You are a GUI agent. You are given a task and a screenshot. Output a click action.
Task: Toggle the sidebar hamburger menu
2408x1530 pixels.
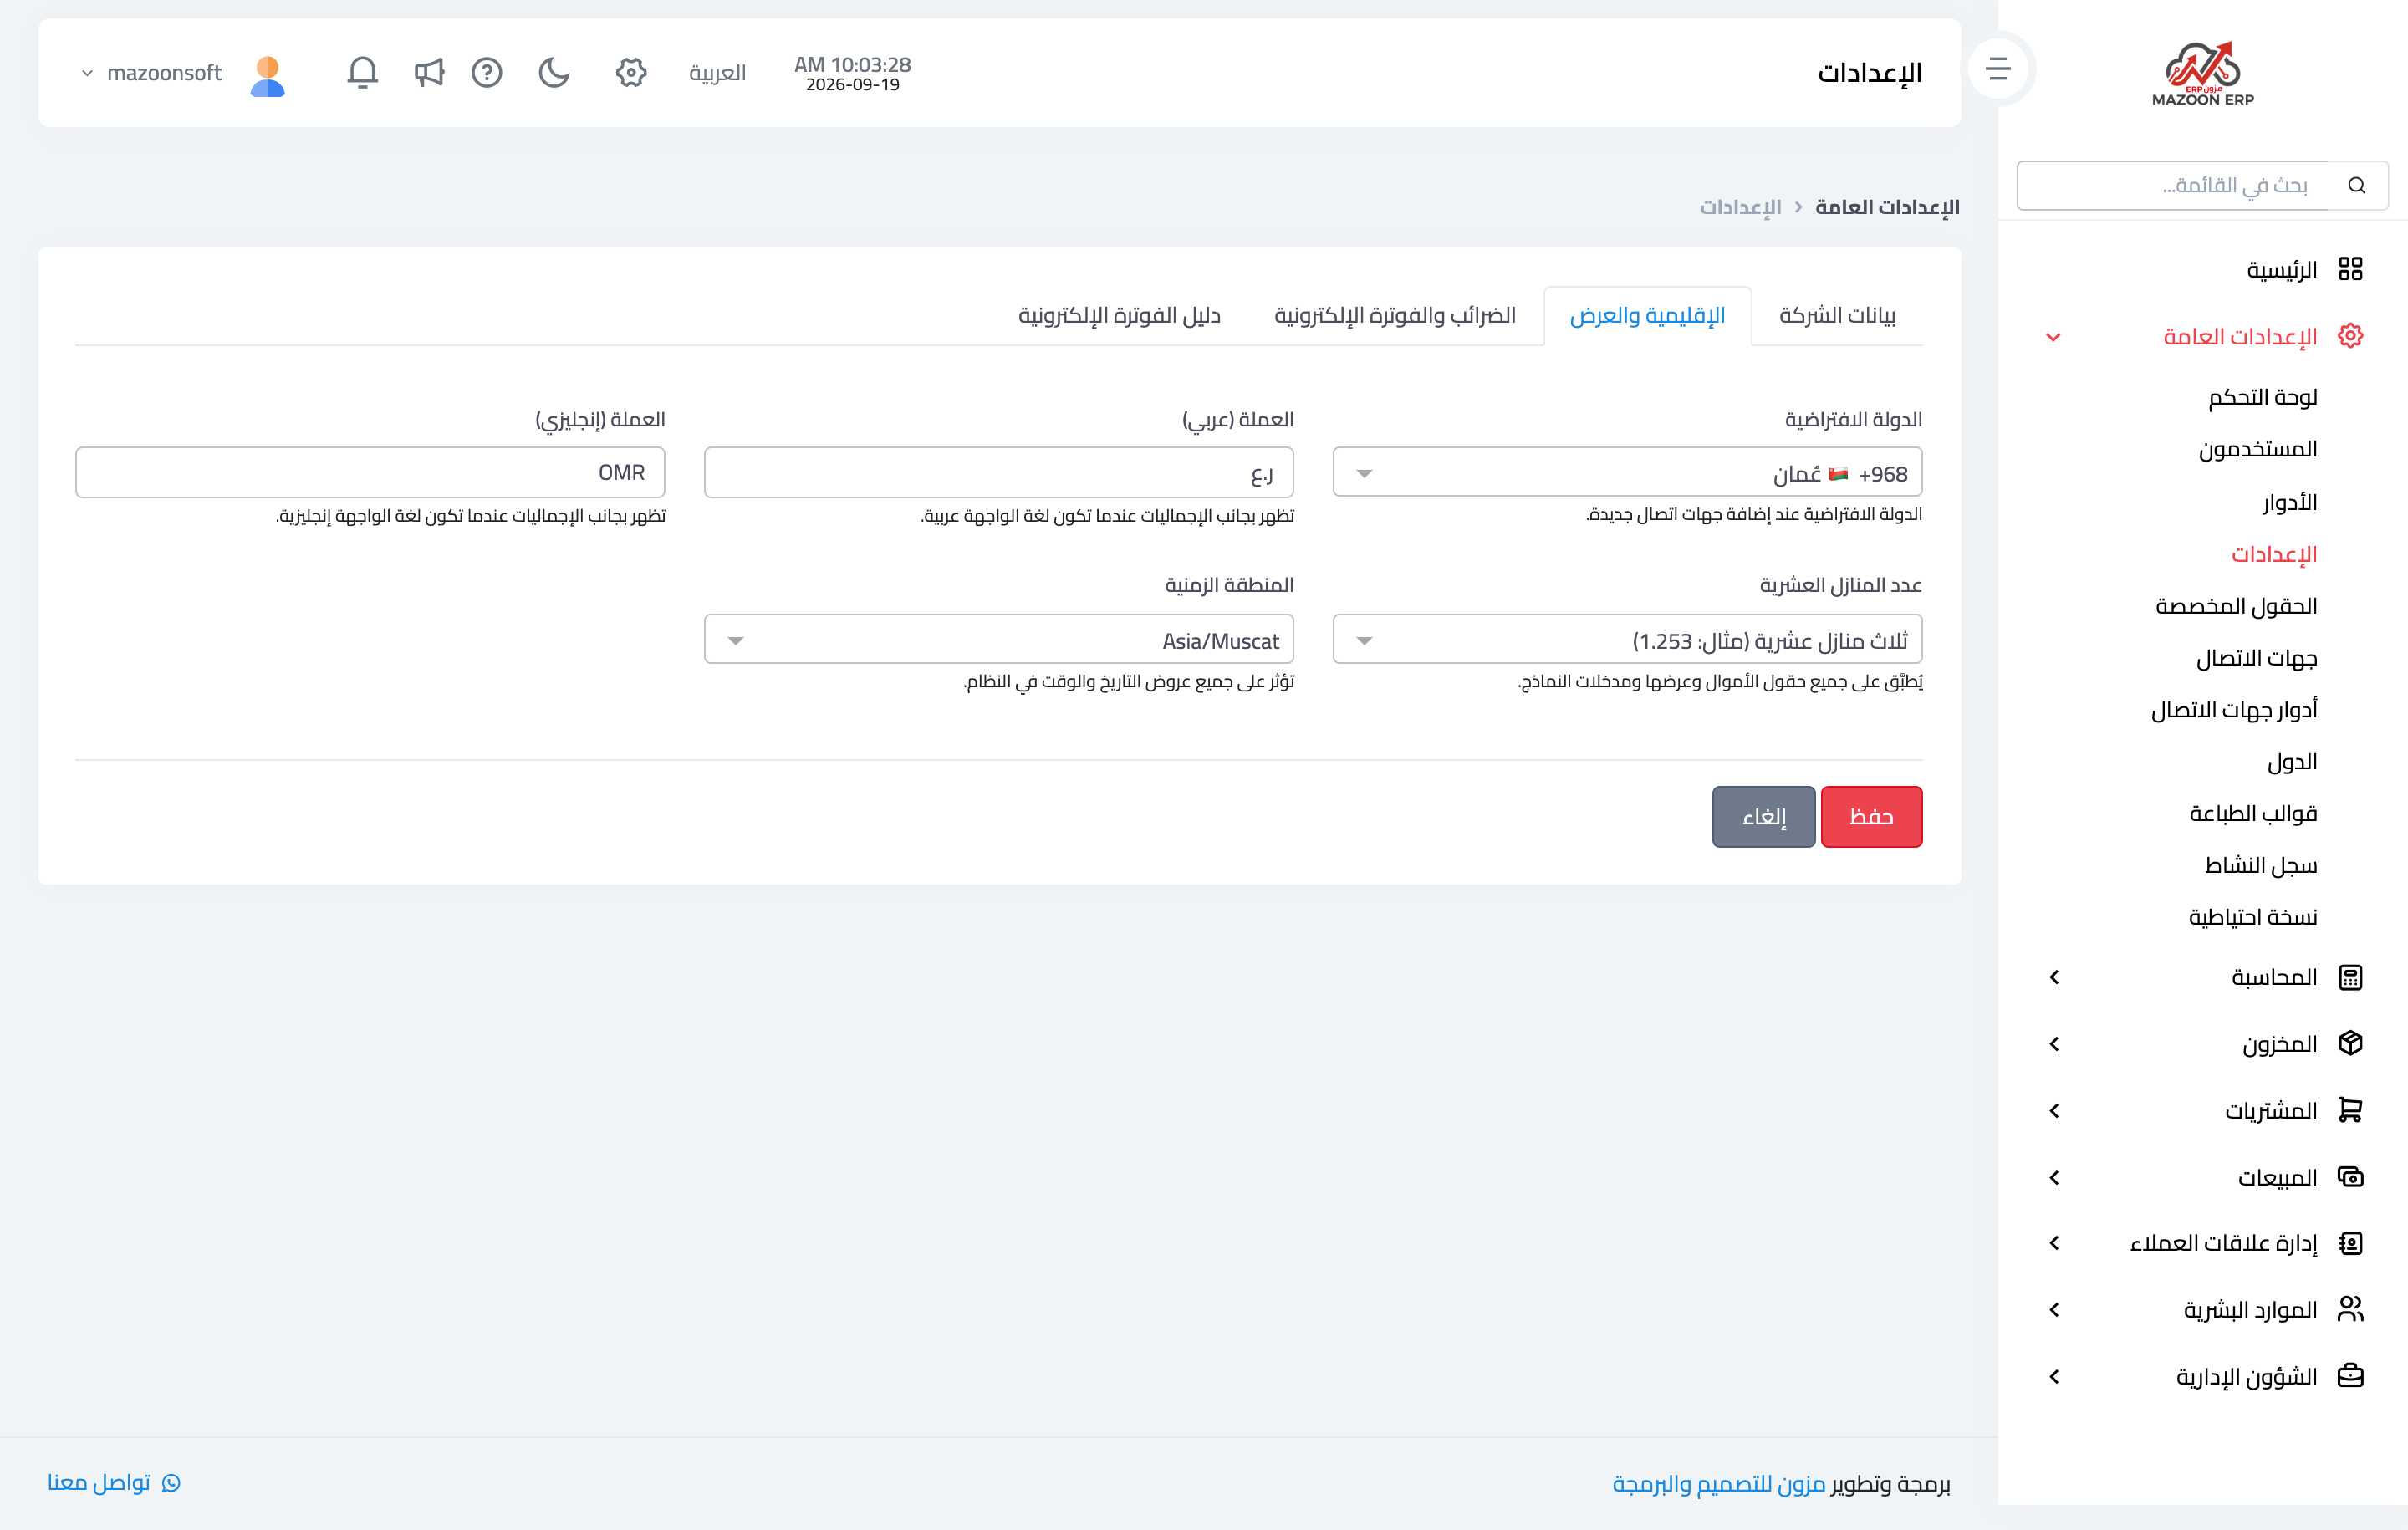pos(1998,69)
